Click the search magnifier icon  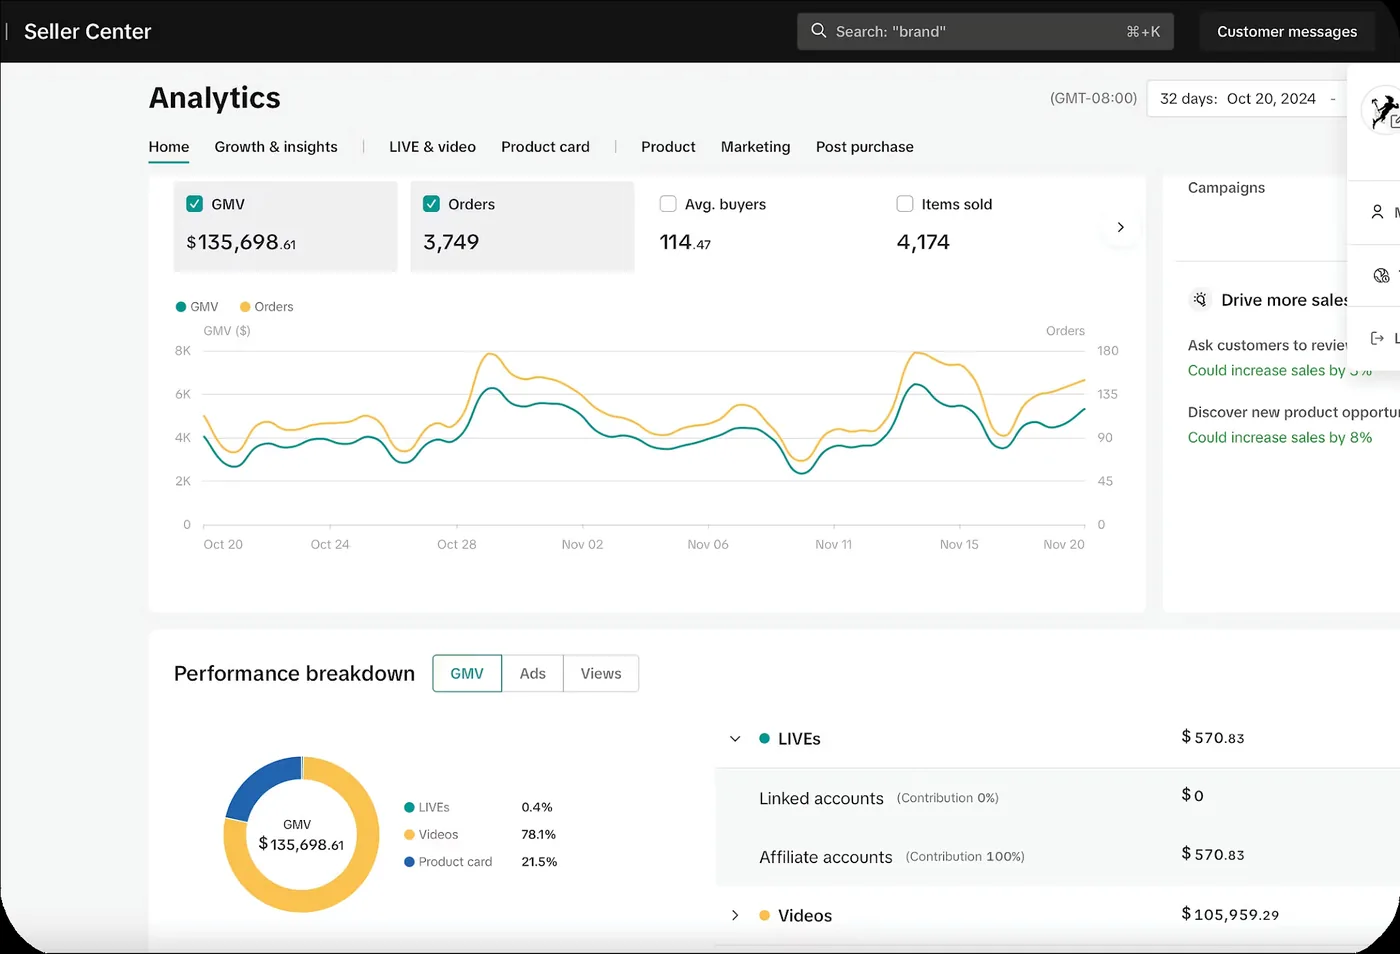point(818,31)
